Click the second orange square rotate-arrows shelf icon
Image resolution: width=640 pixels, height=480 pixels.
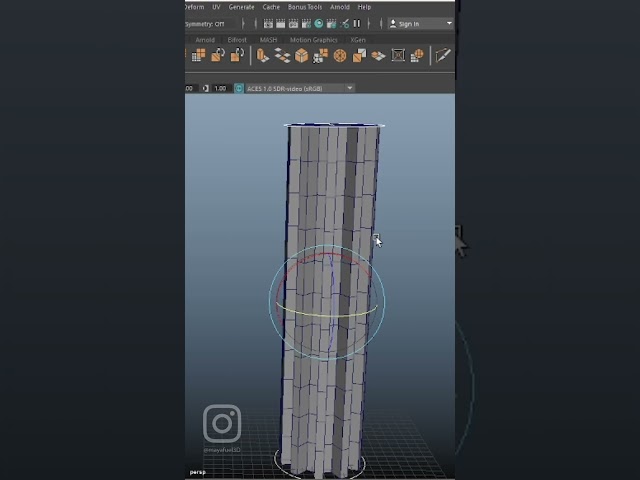point(237,55)
